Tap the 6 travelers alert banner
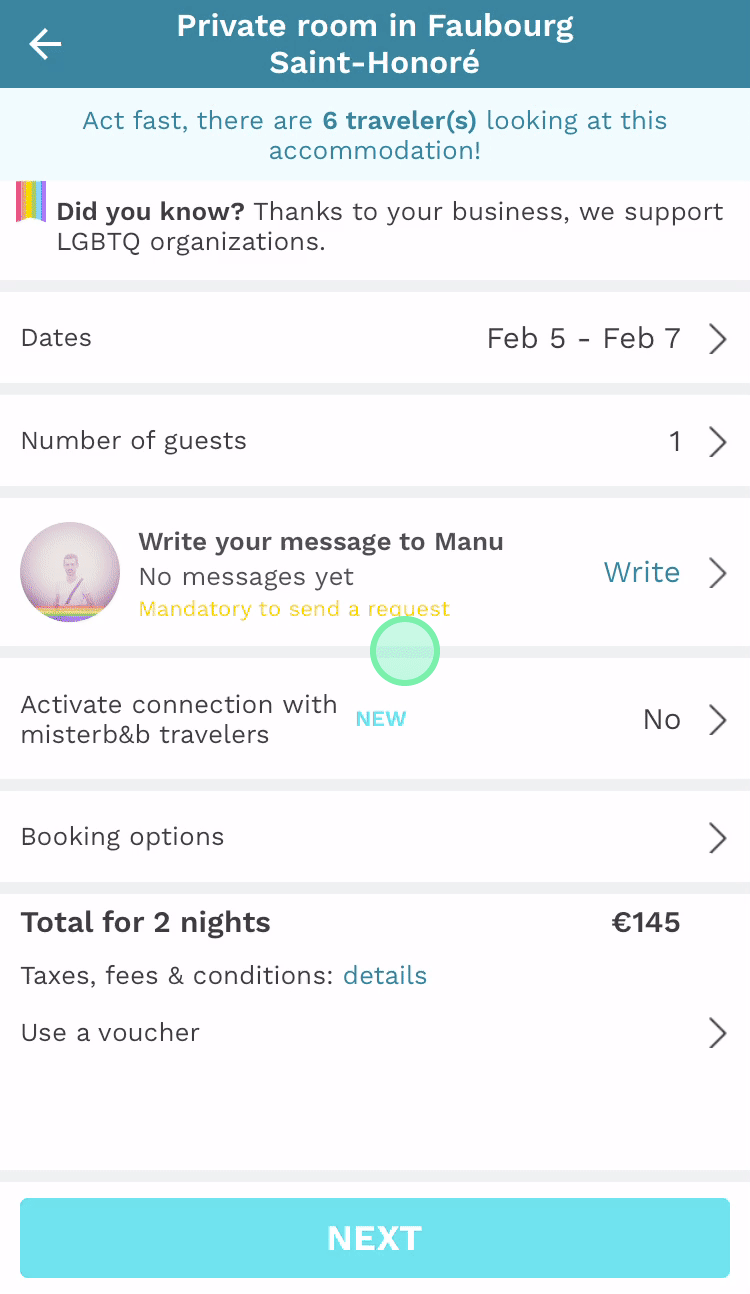 [x=375, y=135]
